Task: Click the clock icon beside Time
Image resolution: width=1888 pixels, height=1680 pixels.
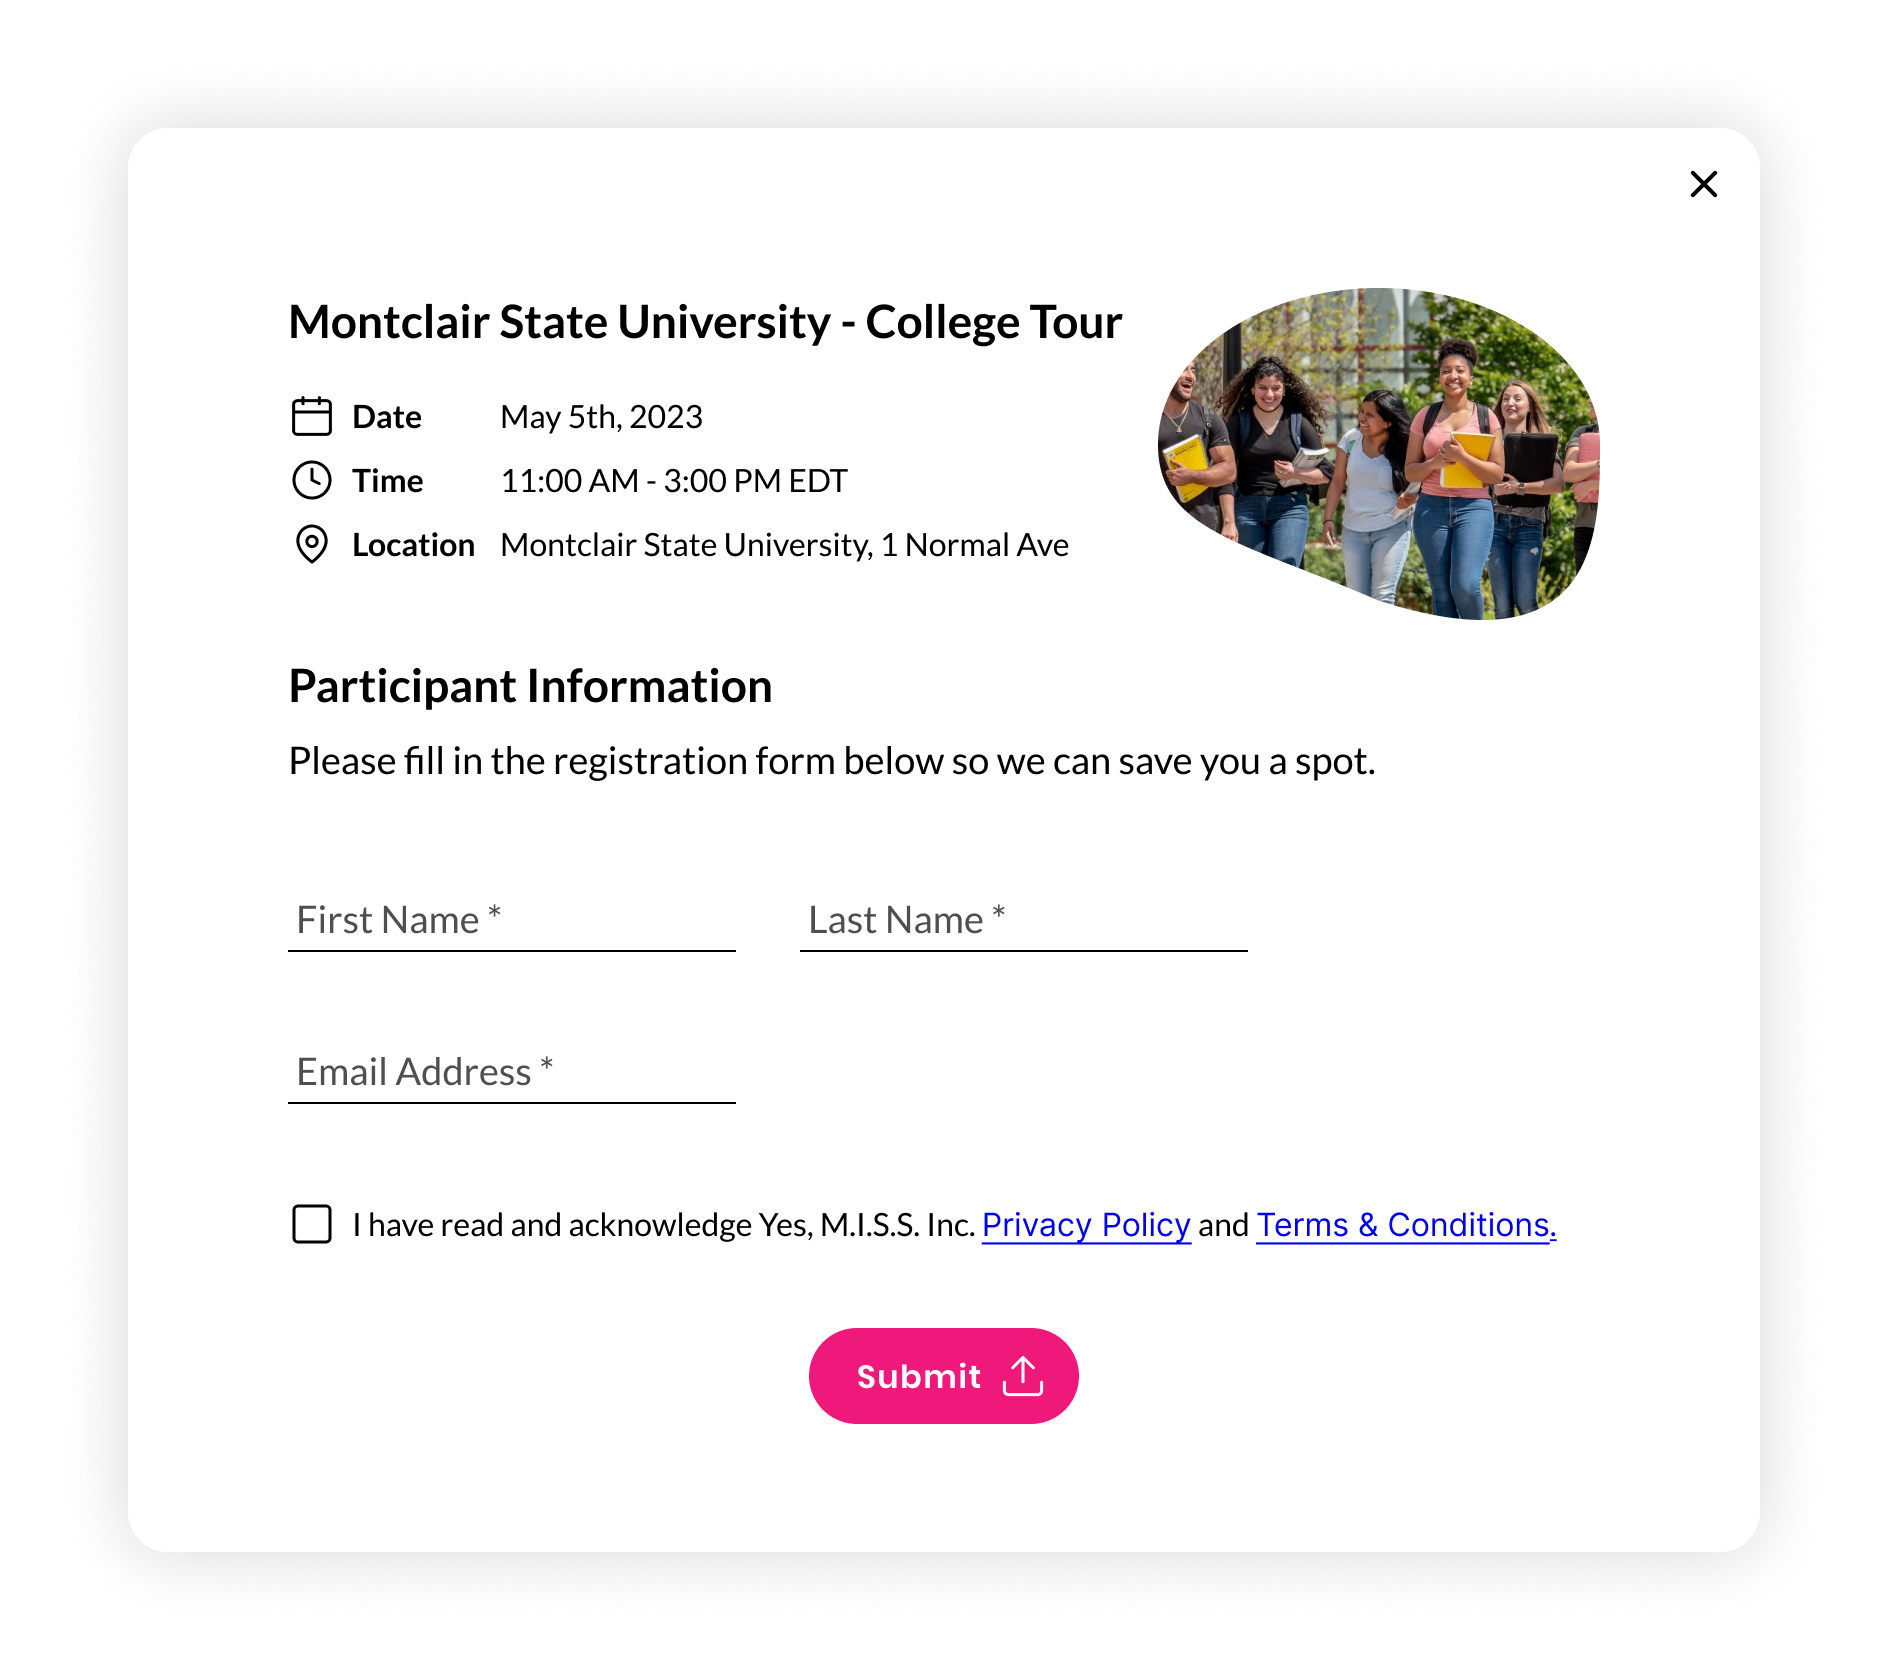Action: (x=312, y=481)
